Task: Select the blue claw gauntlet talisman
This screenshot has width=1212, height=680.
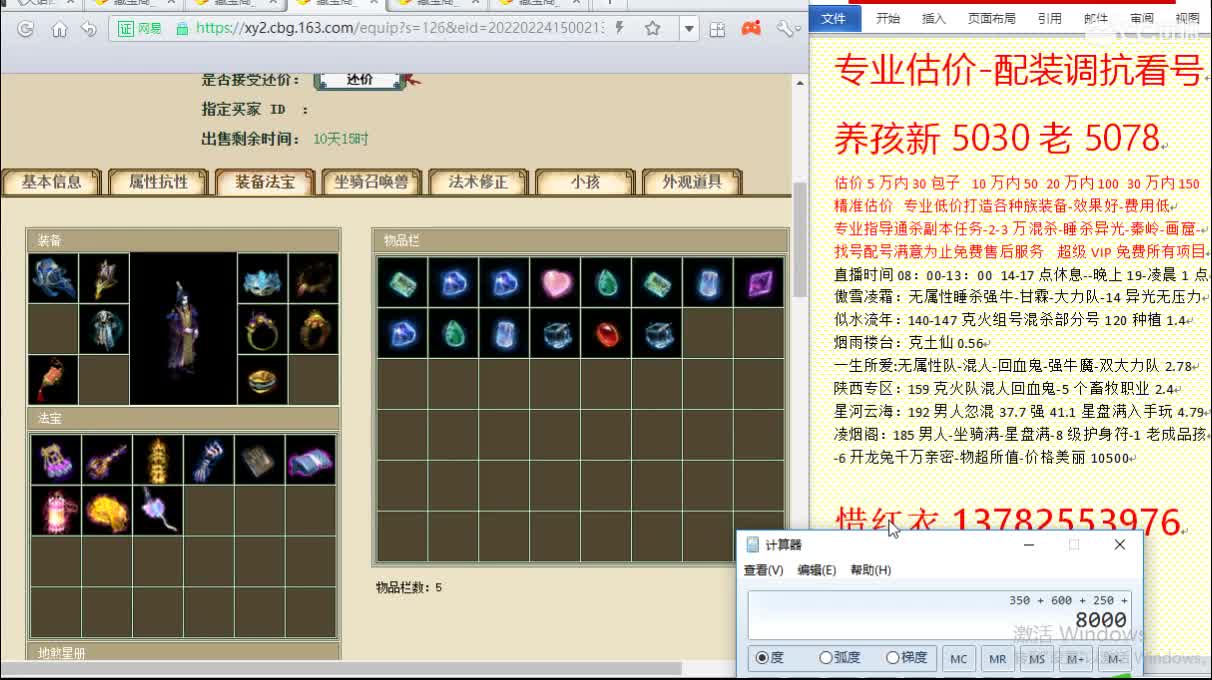Action: tap(207, 460)
